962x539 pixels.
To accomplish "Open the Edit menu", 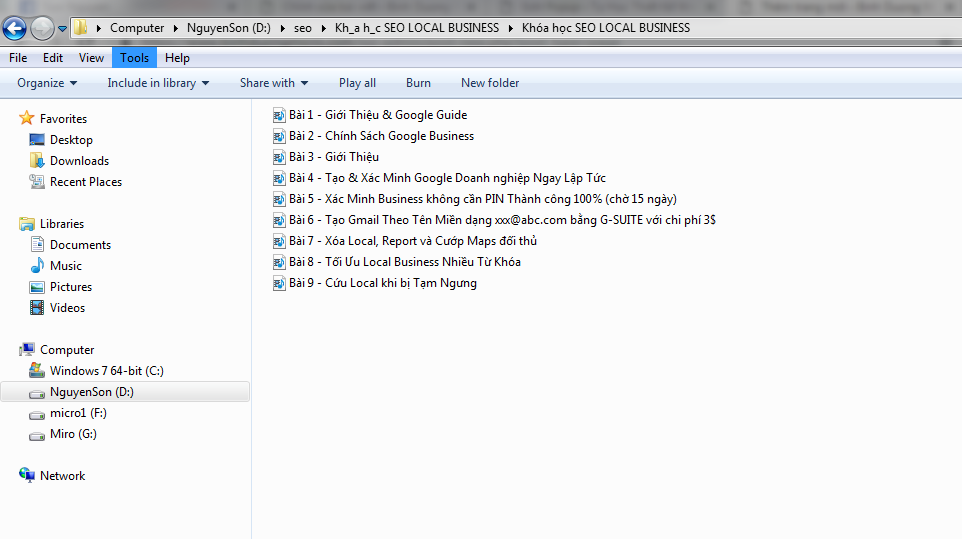I will 53,58.
